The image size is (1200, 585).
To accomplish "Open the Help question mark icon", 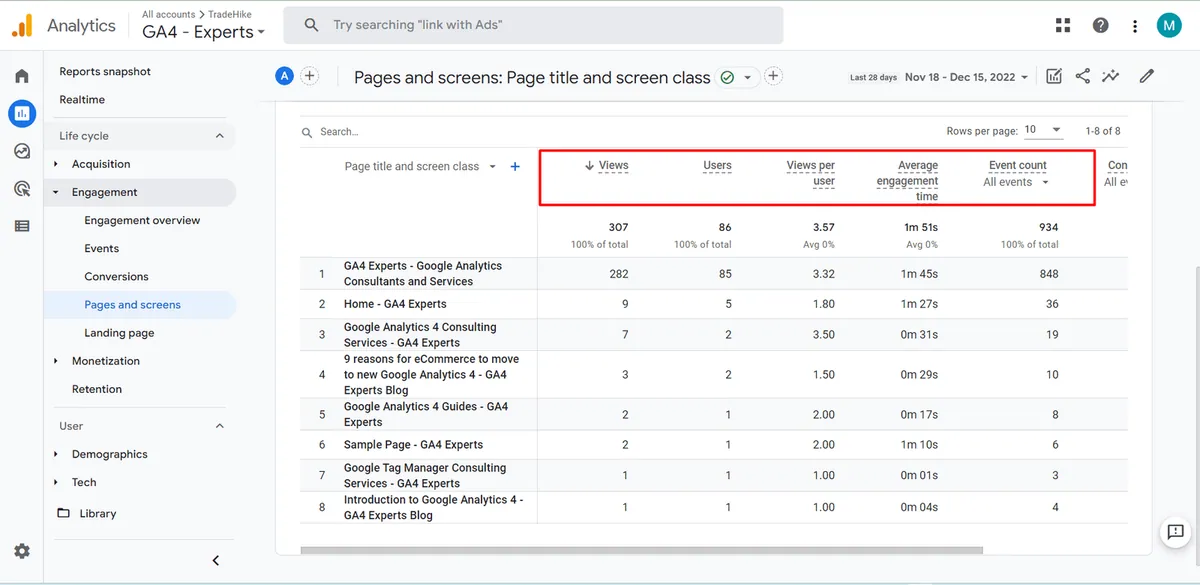I will click(x=1100, y=26).
